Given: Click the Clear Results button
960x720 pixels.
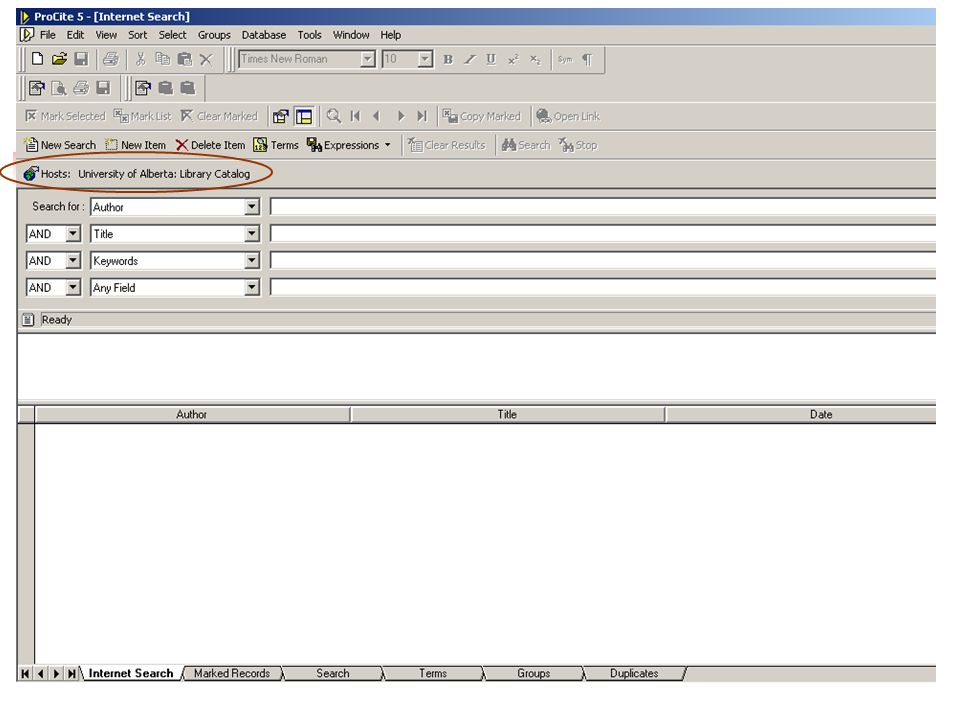Looking at the screenshot, I should [x=447, y=145].
